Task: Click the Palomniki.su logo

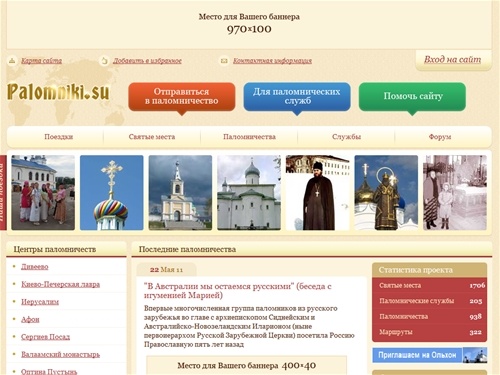Action: [x=58, y=92]
